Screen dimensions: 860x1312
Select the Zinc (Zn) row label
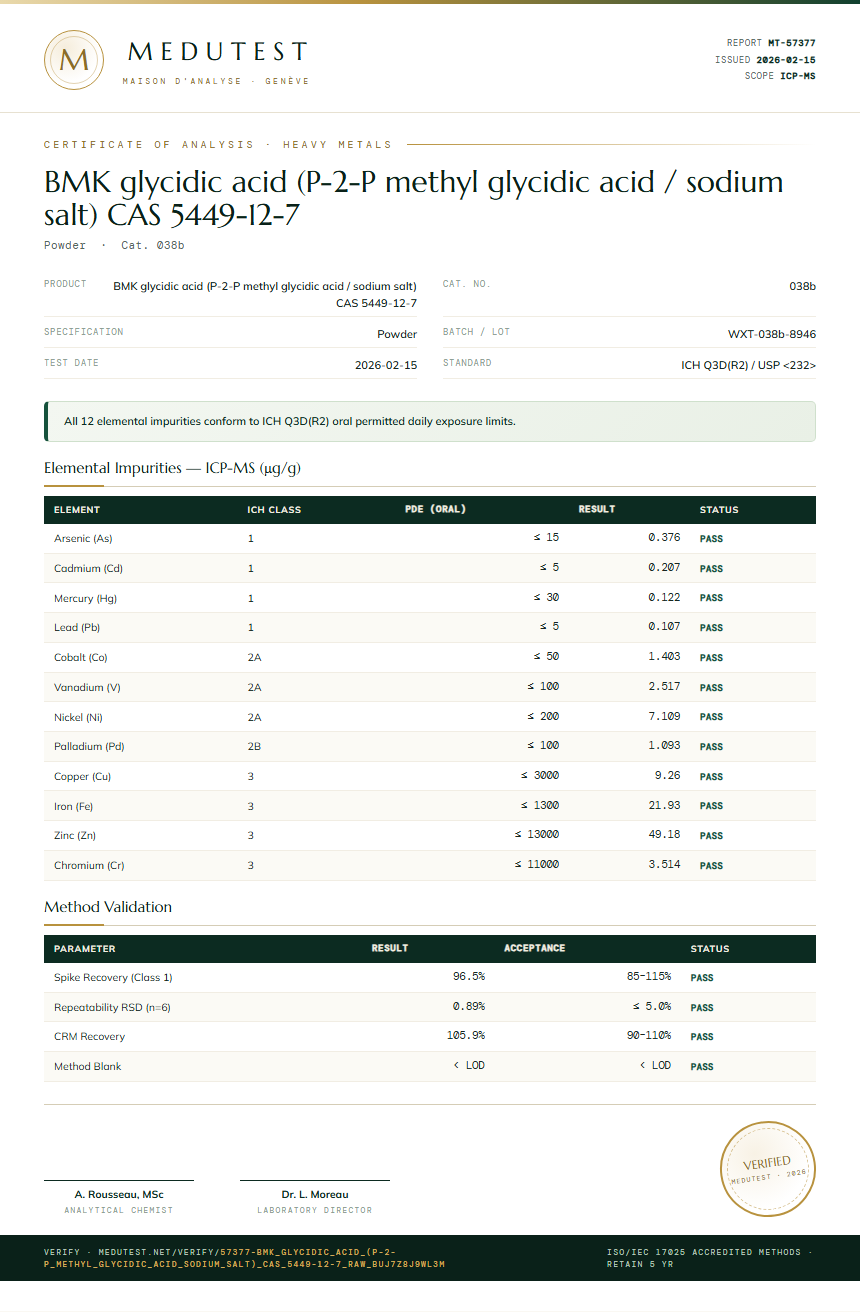(x=75, y=836)
